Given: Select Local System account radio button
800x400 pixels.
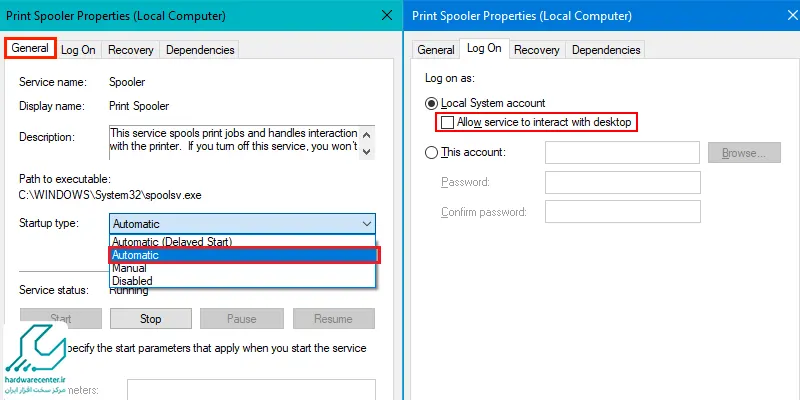Looking at the screenshot, I should point(432,104).
